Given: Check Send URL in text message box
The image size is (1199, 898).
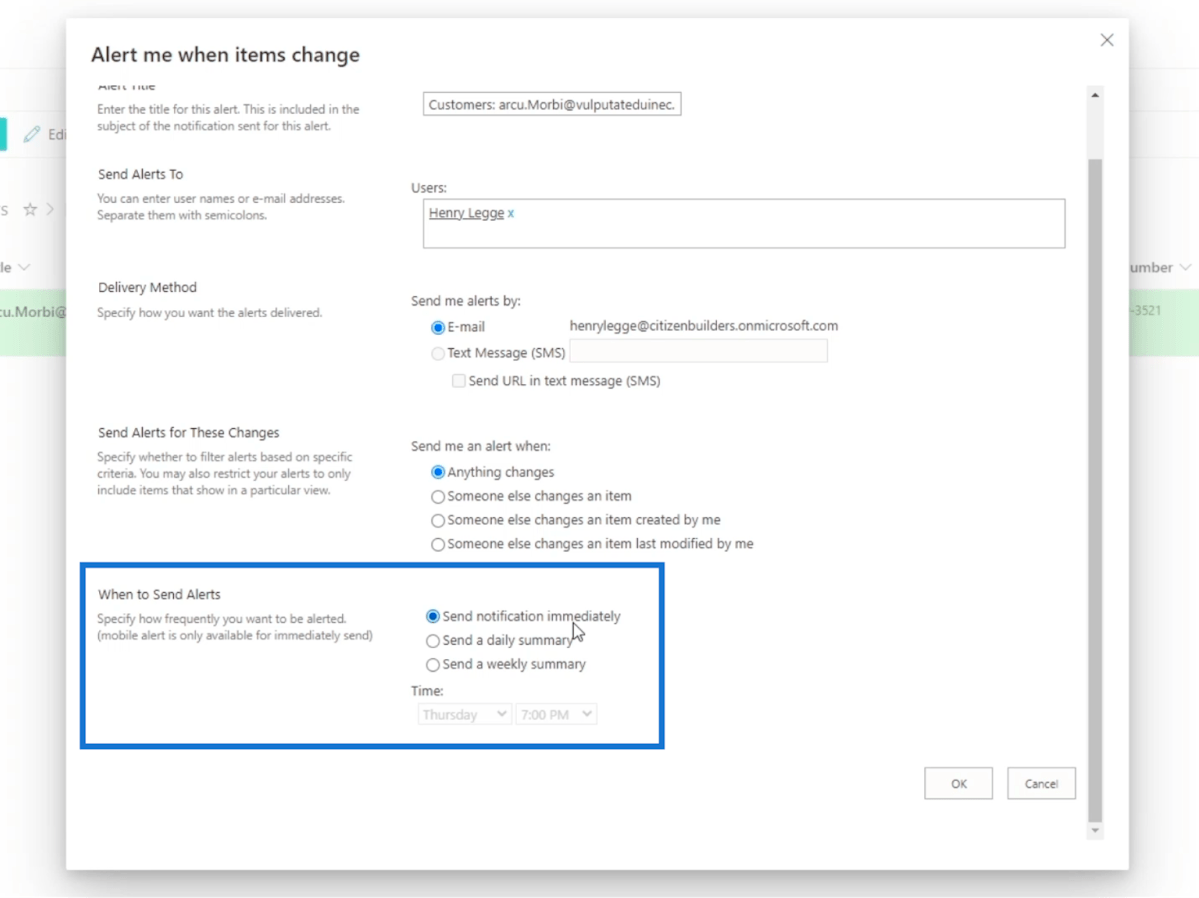Looking at the screenshot, I should [x=458, y=381].
